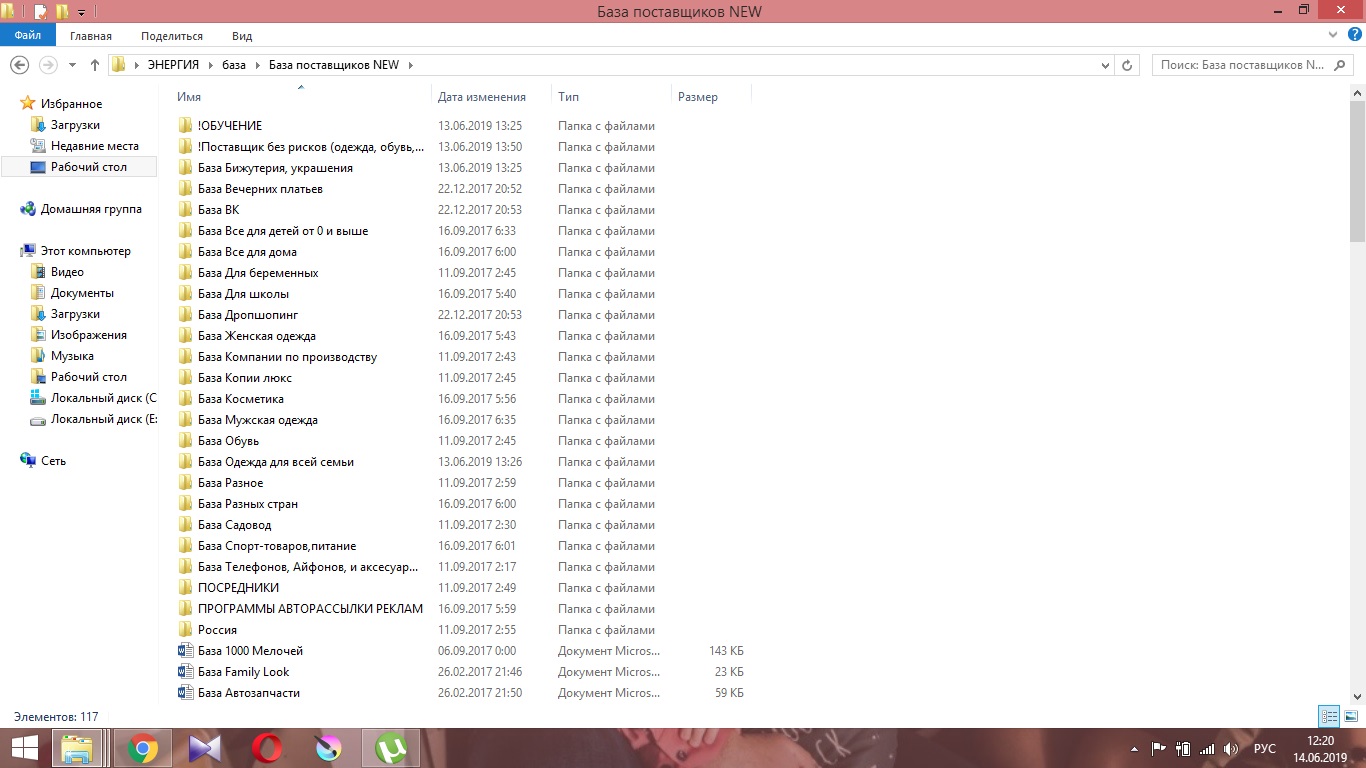
Task: Switch to the Вид ribbon tab
Action: [242, 36]
